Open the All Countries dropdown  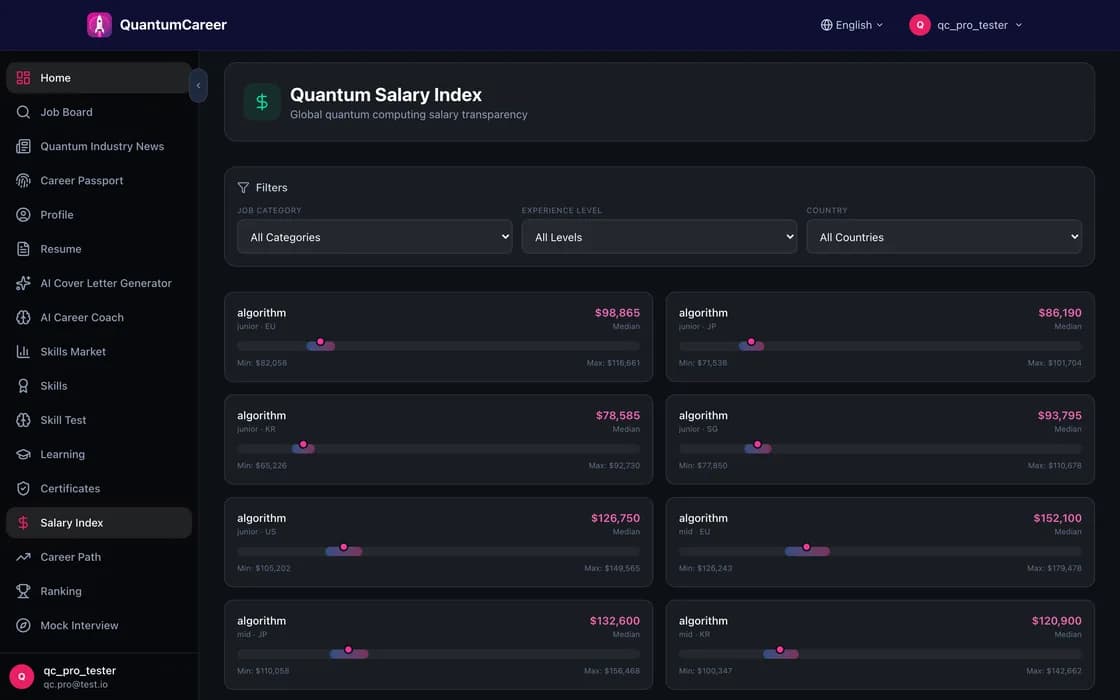click(944, 237)
